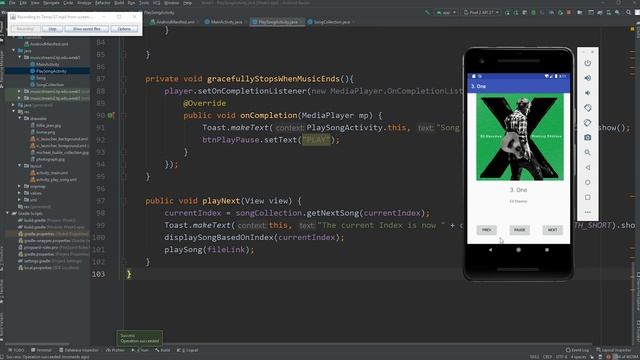Viewport: 640px width, 360px height.
Task: Click the green Run app icon in toolbar
Action: pos(507,13)
